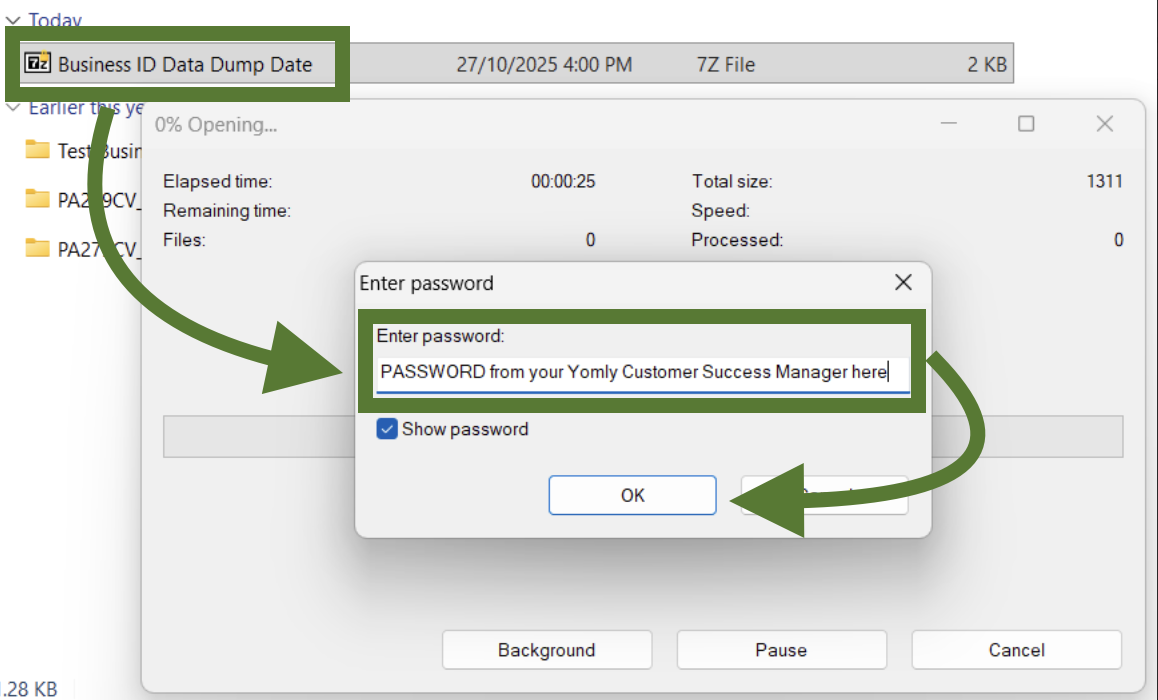The image size is (1158, 700).
Task: Collapse the Today file group
Action: coord(13,20)
